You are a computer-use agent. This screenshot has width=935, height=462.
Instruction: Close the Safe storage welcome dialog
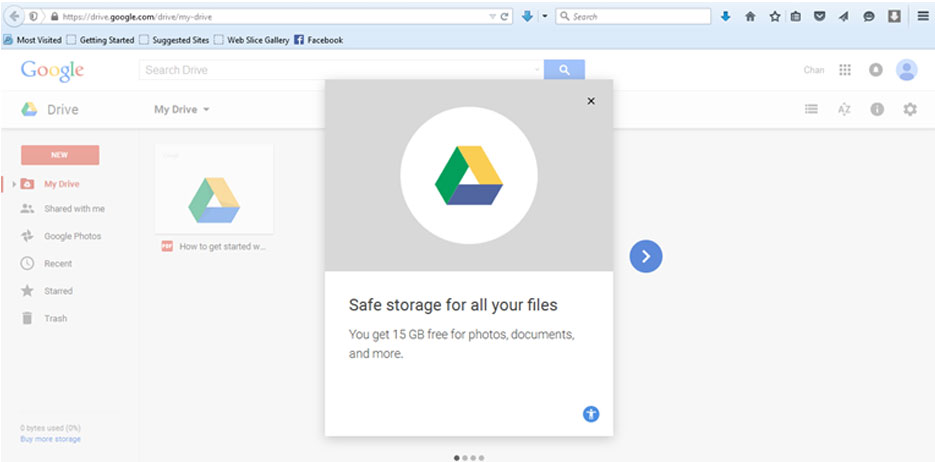591,101
